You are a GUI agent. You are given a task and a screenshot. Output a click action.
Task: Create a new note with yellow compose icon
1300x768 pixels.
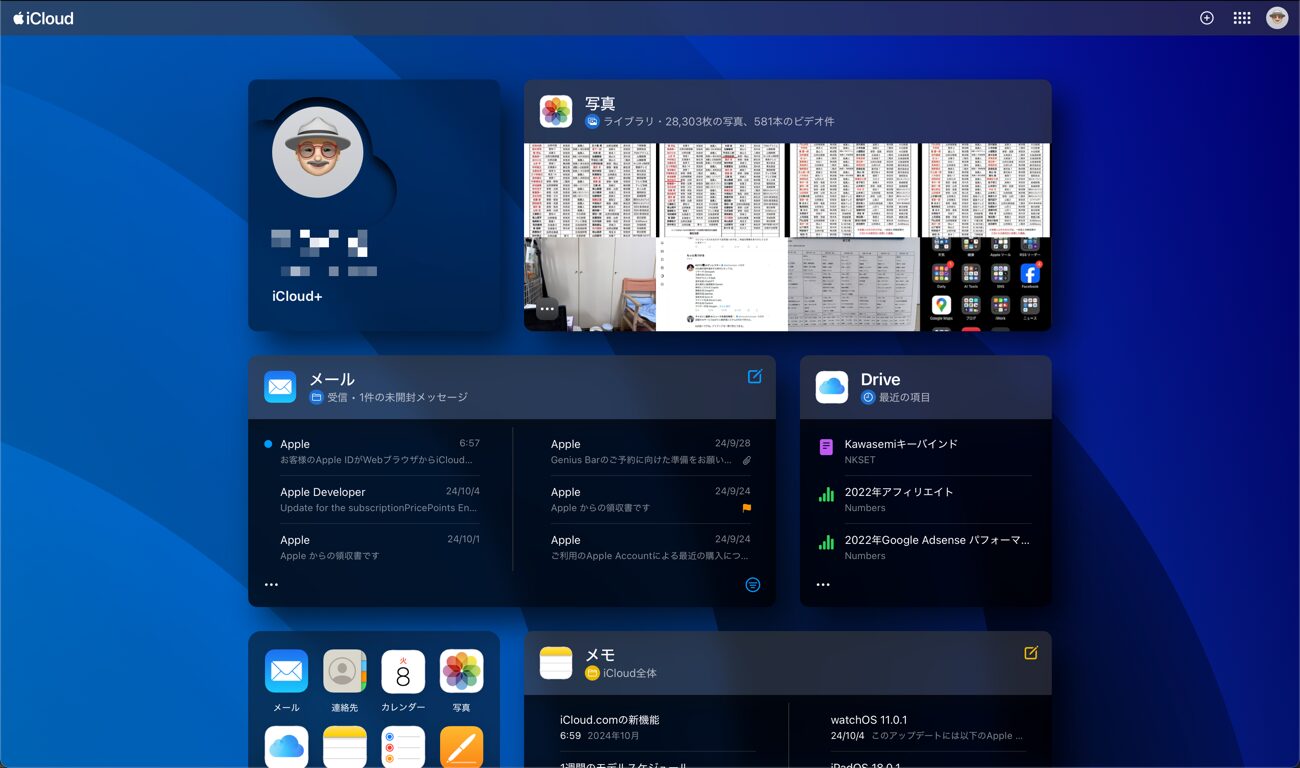[1031, 652]
